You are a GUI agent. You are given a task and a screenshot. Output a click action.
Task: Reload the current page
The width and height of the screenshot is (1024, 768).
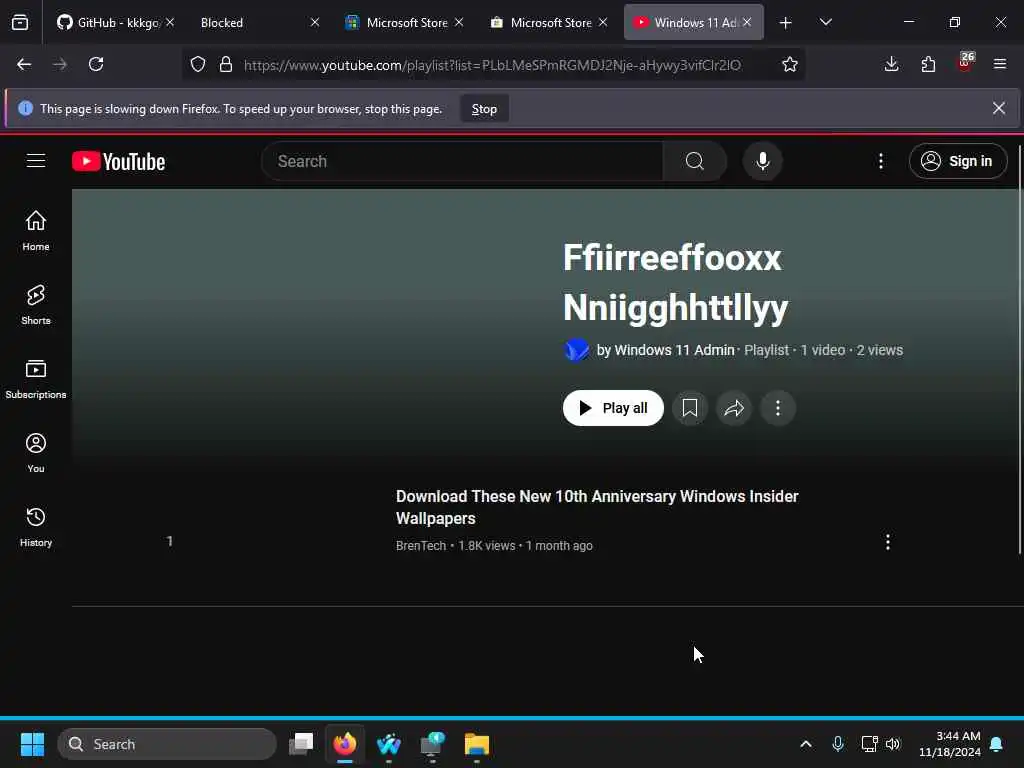[96, 64]
